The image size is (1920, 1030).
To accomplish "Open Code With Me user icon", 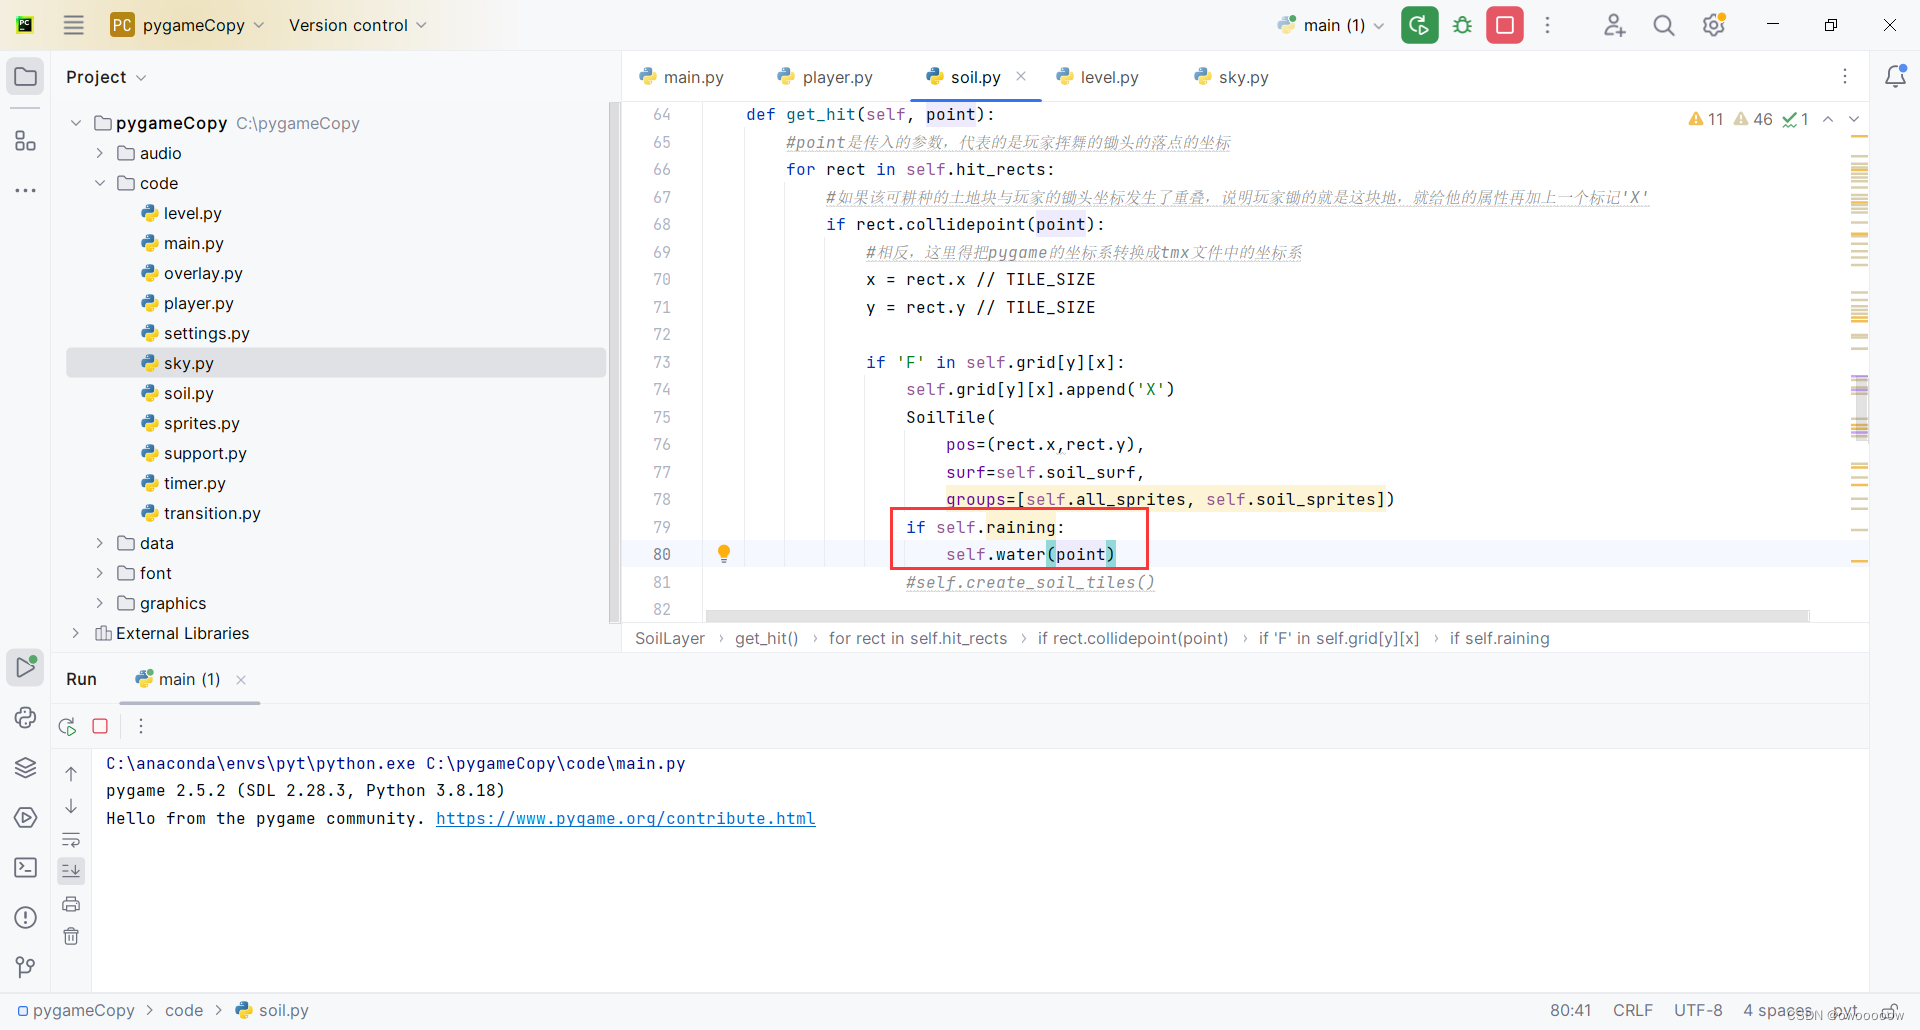I will tap(1614, 25).
